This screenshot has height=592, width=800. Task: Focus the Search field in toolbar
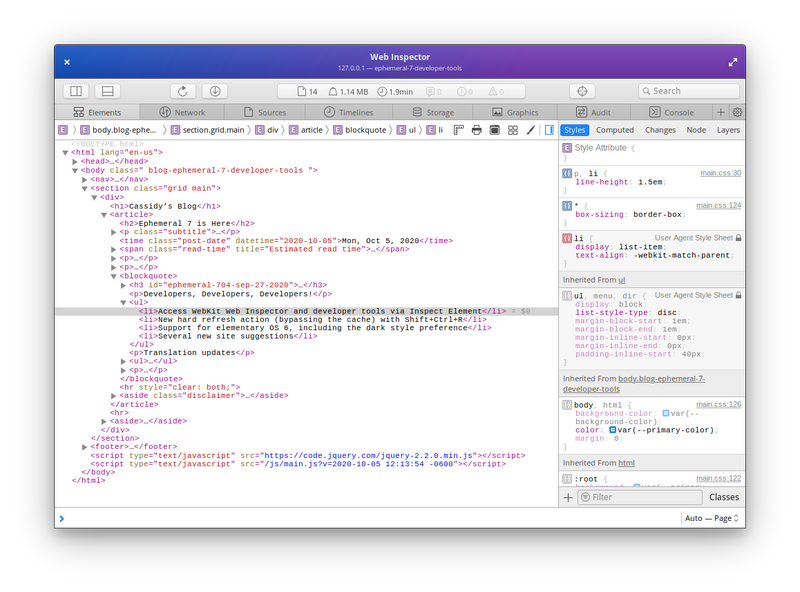point(688,91)
